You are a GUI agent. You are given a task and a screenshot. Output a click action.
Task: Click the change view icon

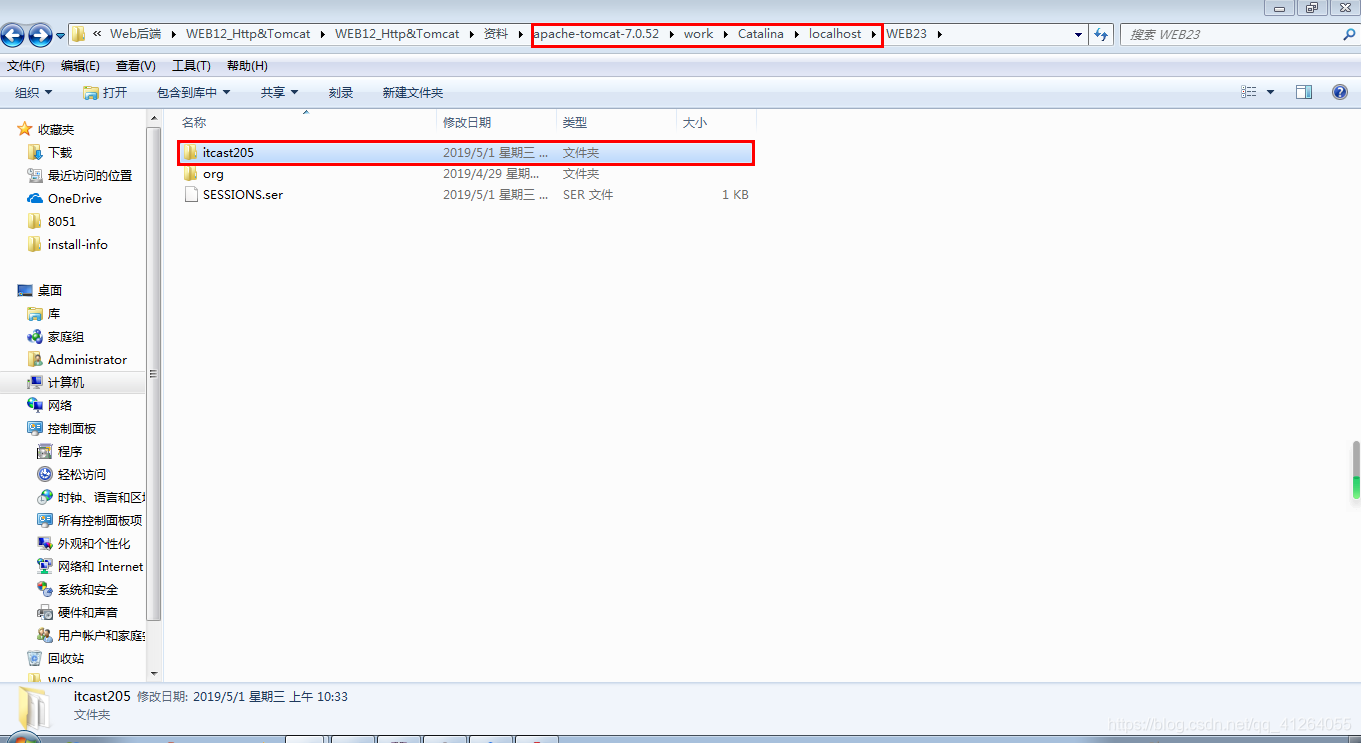[1249, 92]
